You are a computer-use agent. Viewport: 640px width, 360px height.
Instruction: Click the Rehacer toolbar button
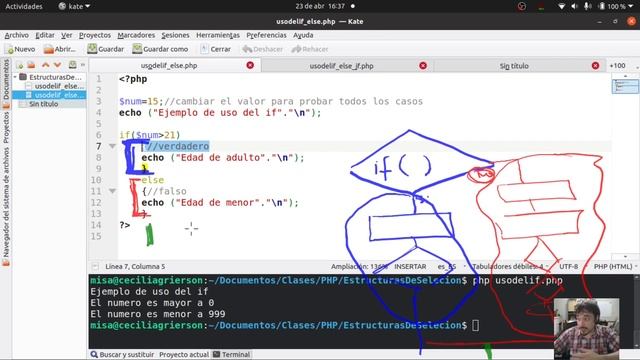[310, 49]
